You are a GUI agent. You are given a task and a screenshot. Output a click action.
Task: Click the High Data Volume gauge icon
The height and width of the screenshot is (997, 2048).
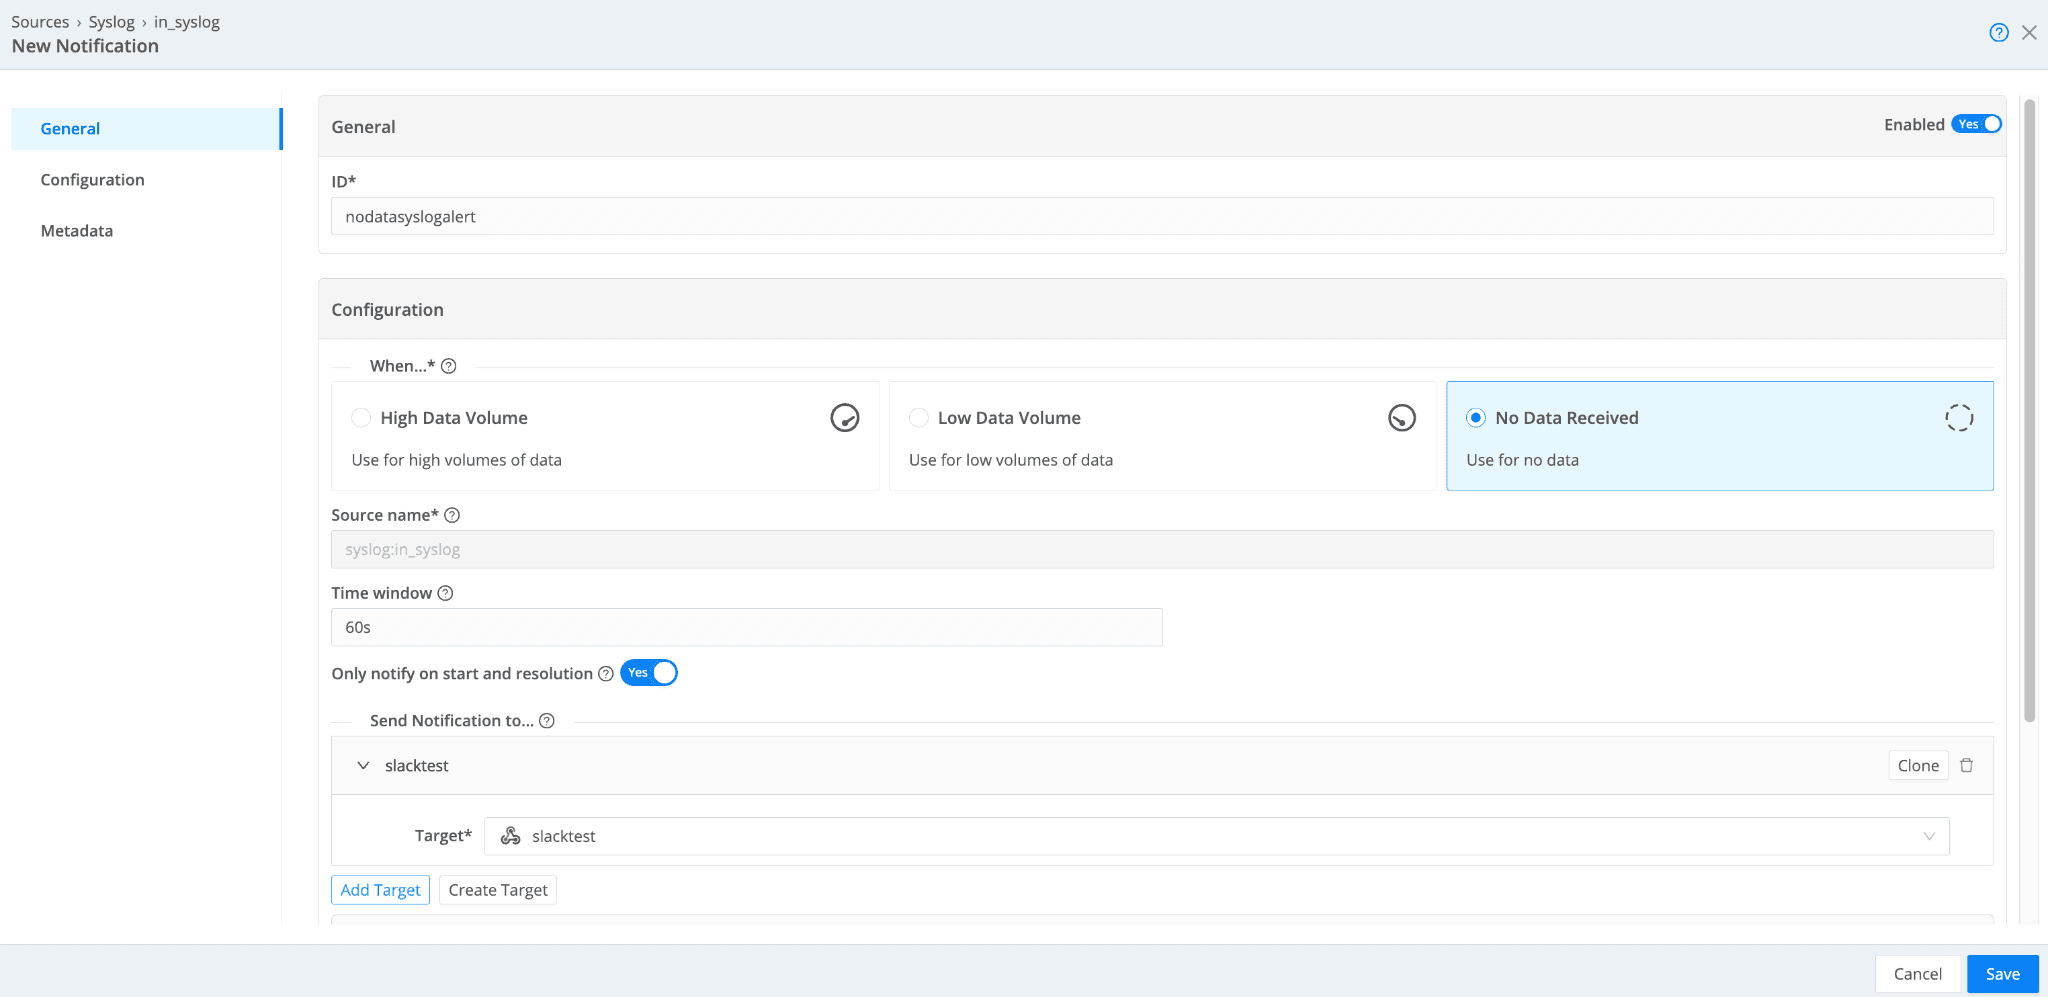tap(844, 418)
